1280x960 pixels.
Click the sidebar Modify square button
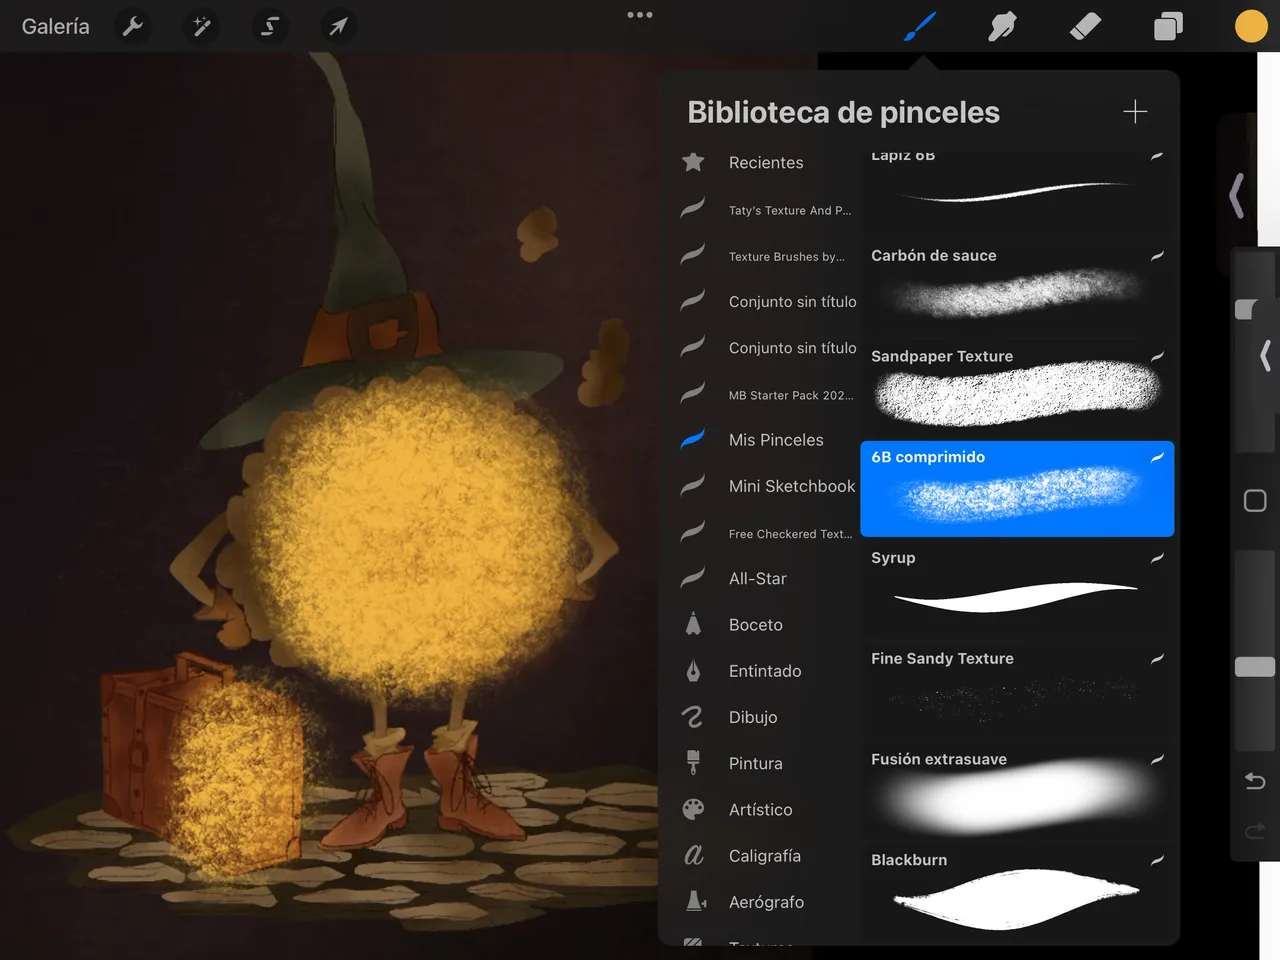click(1255, 501)
